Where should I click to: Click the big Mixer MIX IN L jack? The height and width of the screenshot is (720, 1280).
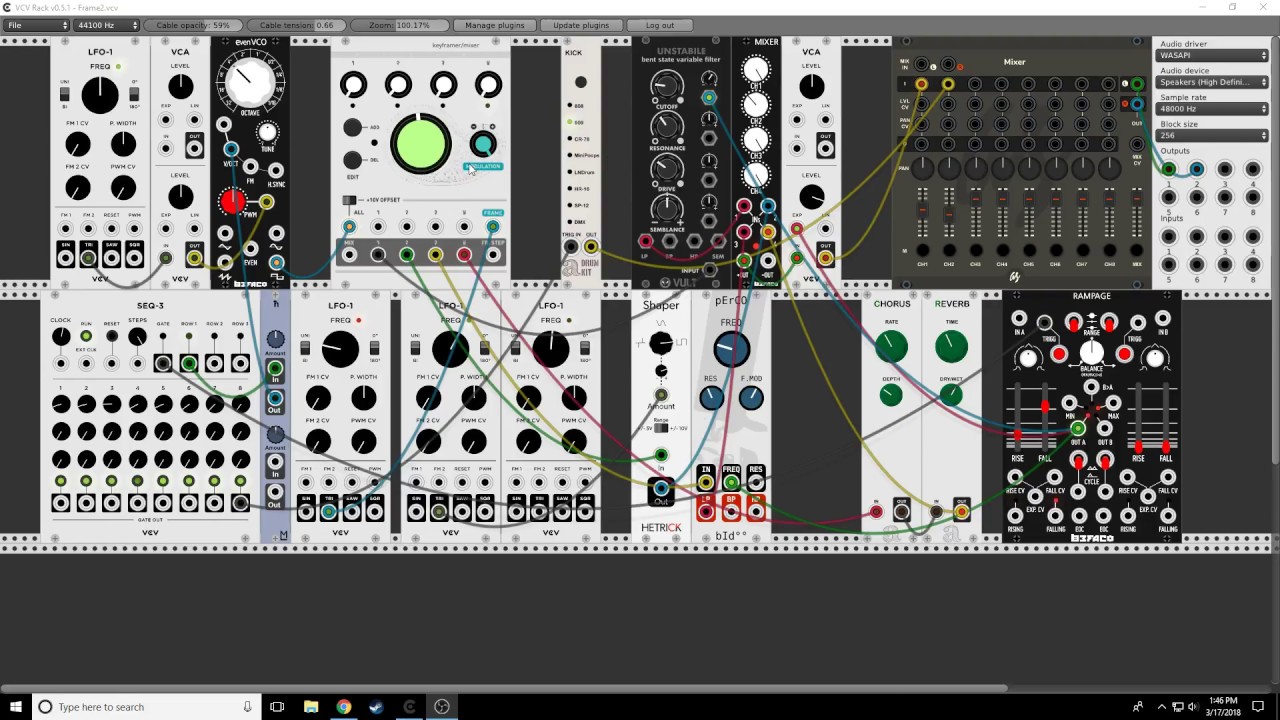pyautogui.click(x=921, y=64)
